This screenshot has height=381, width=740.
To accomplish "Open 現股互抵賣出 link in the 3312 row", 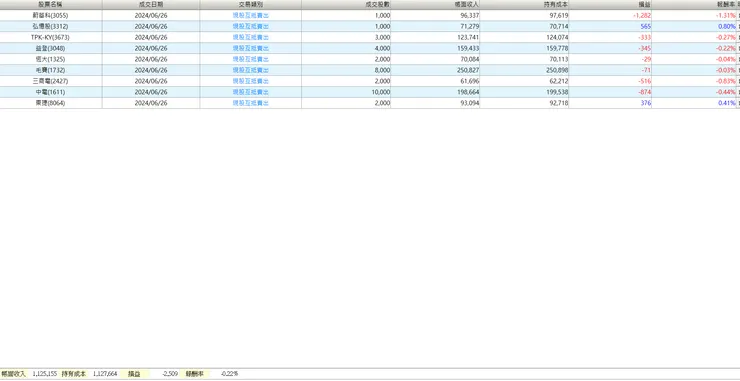I will coord(251,26).
